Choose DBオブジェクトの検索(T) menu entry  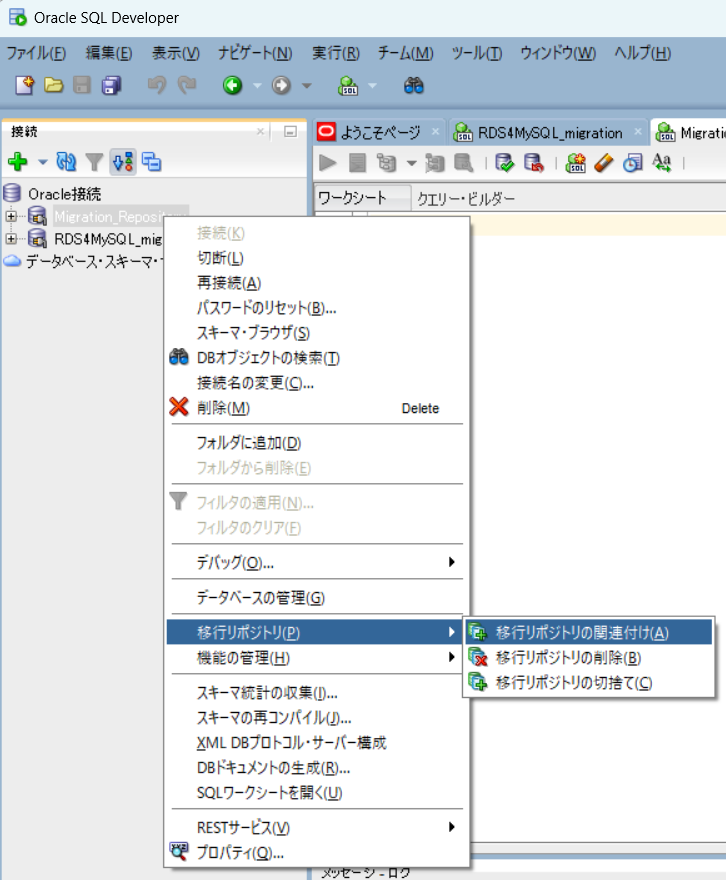[x=317, y=358]
